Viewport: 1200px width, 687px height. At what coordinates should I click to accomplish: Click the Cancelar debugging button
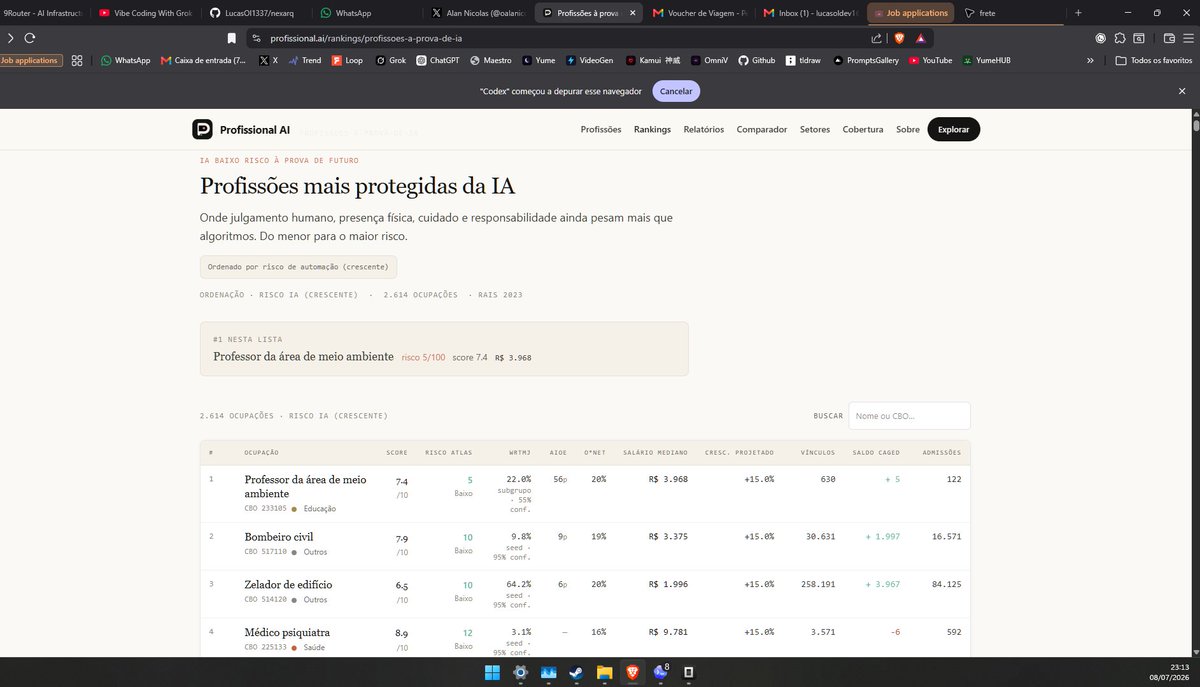coord(676,91)
